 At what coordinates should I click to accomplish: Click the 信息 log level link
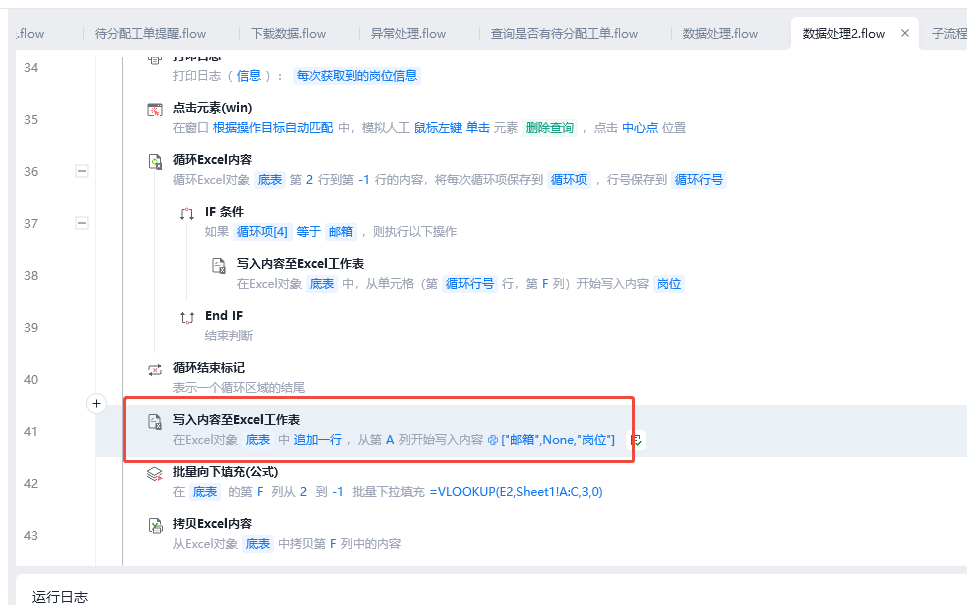249,76
